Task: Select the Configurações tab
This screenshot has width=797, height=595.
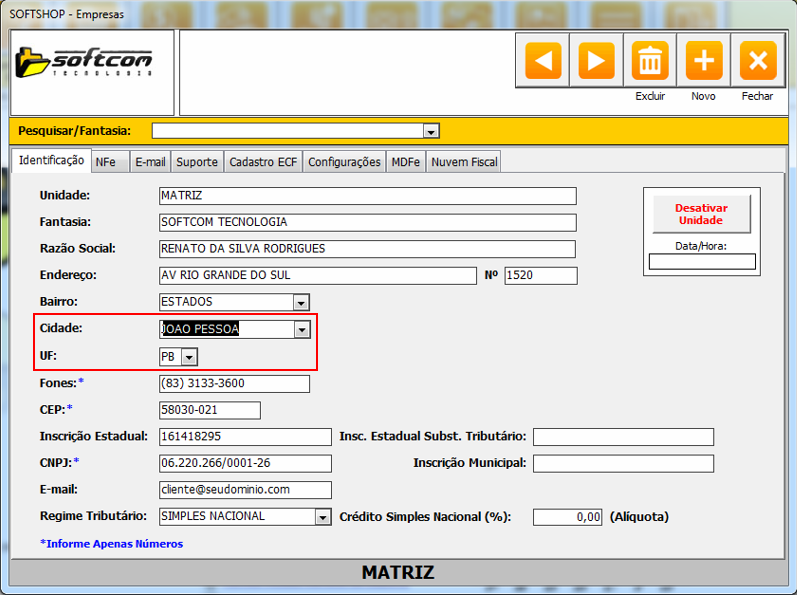Action: (x=344, y=162)
